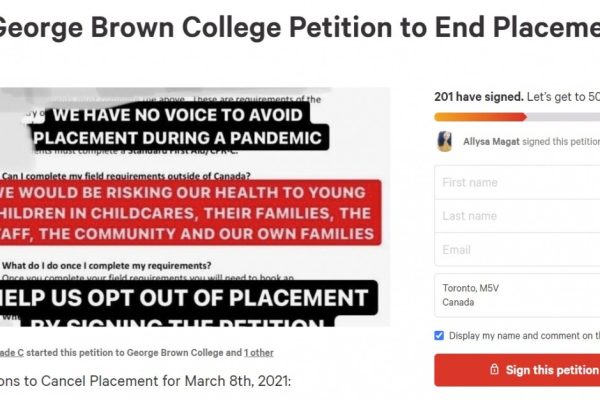Click the red 'RISKING OUR HEALTH' banner
The width and height of the screenshot is (600, 400).
[192, 212]
